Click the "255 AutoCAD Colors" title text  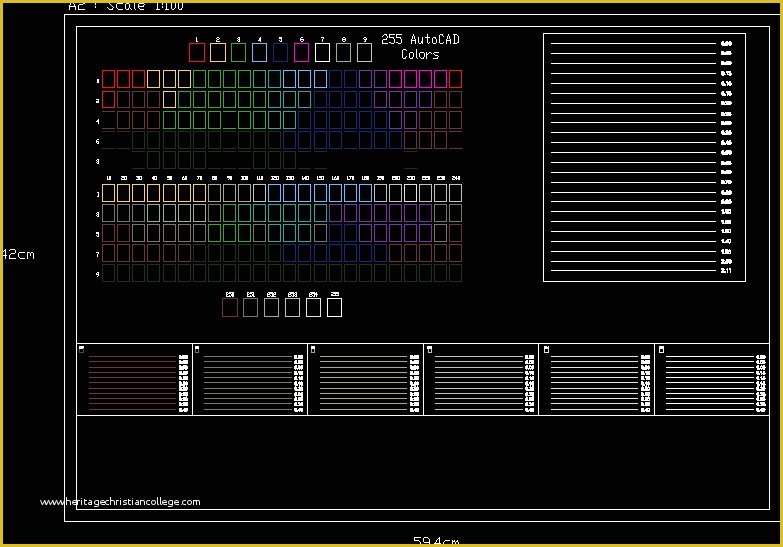click(x=420, y=46)
